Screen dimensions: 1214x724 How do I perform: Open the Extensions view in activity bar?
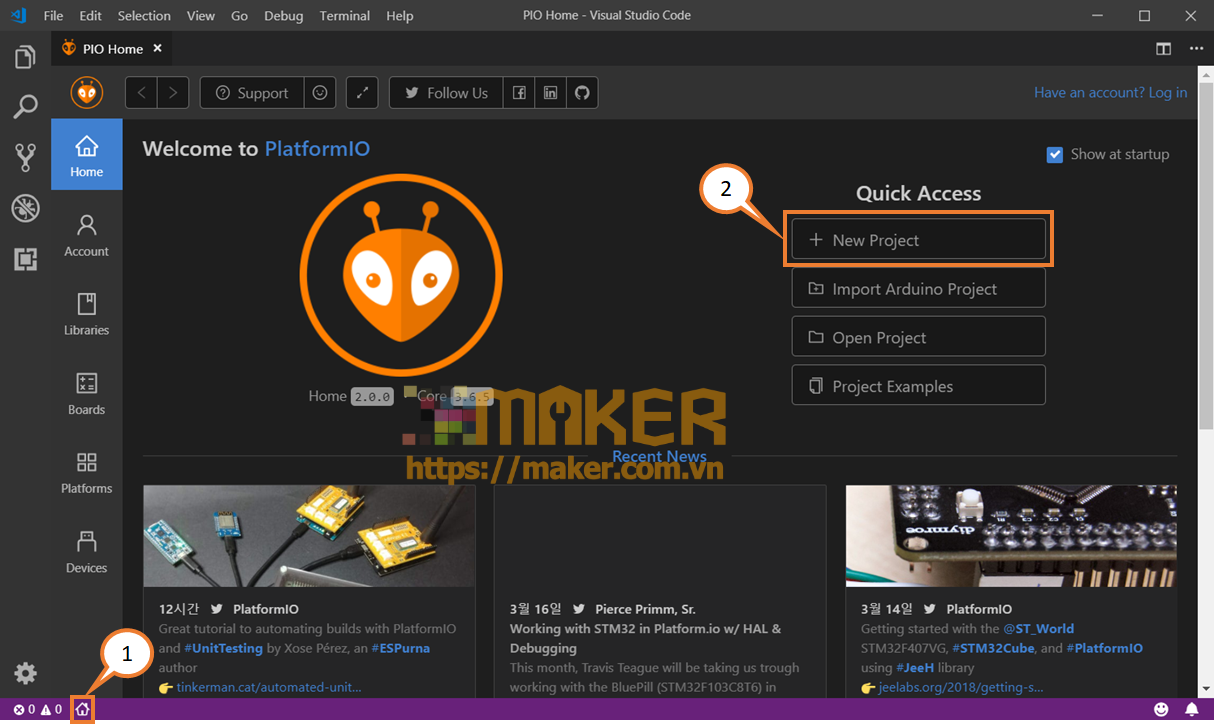point(25,259)
